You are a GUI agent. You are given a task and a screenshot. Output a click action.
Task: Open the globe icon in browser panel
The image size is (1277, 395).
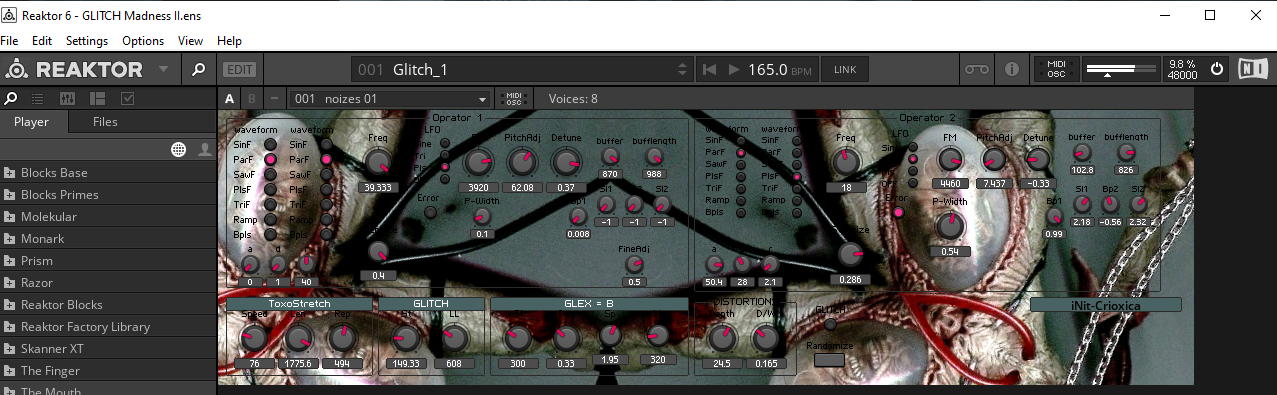(x=179, y=149)
